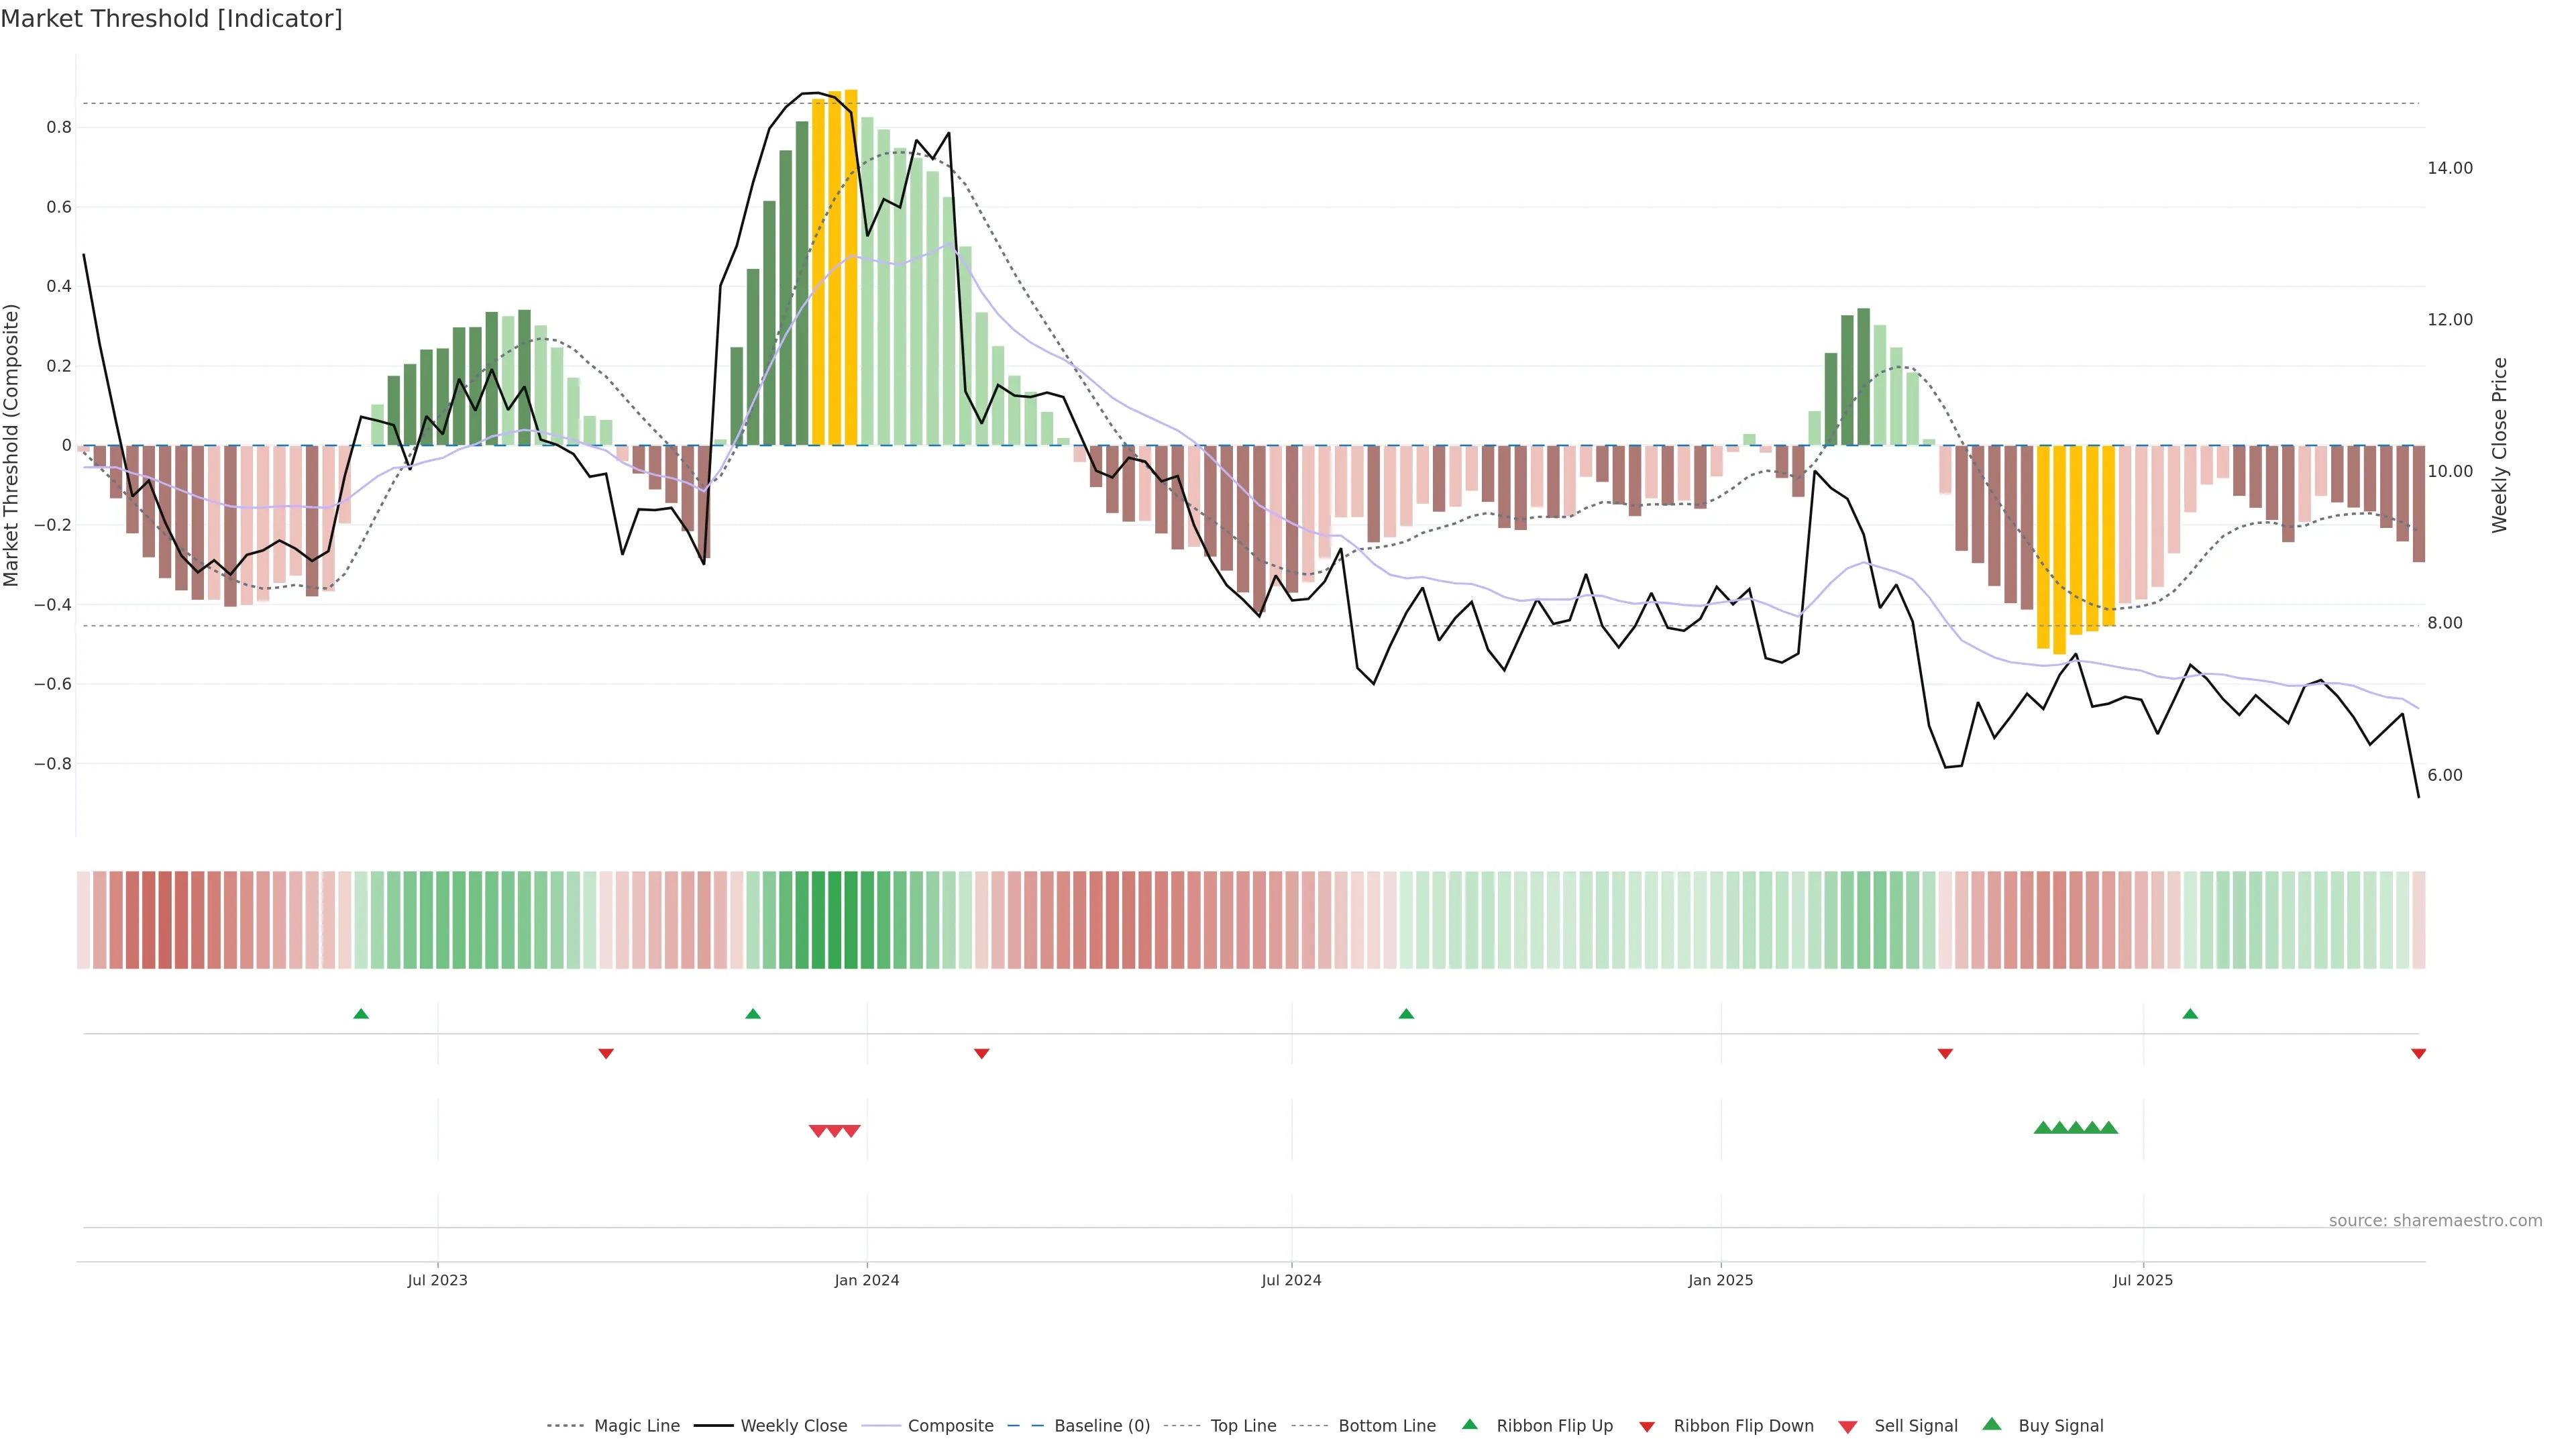Toggle the Weekly Close legend entry
The height and width of the screenshot is (1449, 2576).
[793, 1426]
